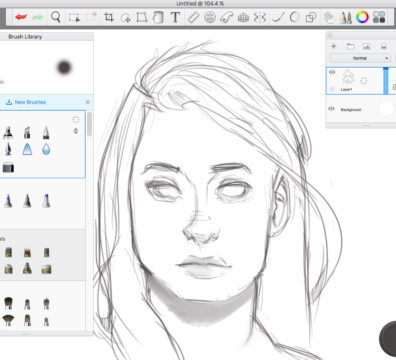396x360 pixels.
Task: Enable the French Curve guide
Action: pos(226,17)
